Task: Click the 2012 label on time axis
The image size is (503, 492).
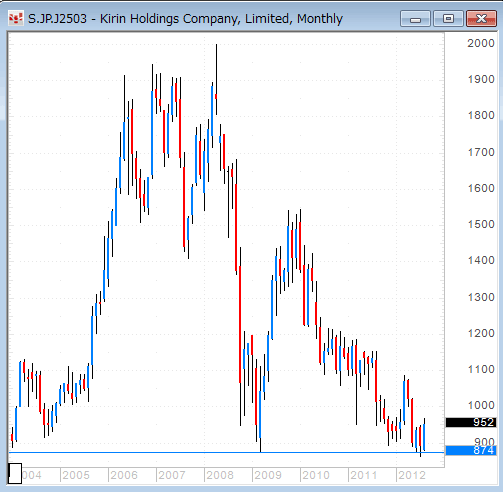Action: click(412, 475)
